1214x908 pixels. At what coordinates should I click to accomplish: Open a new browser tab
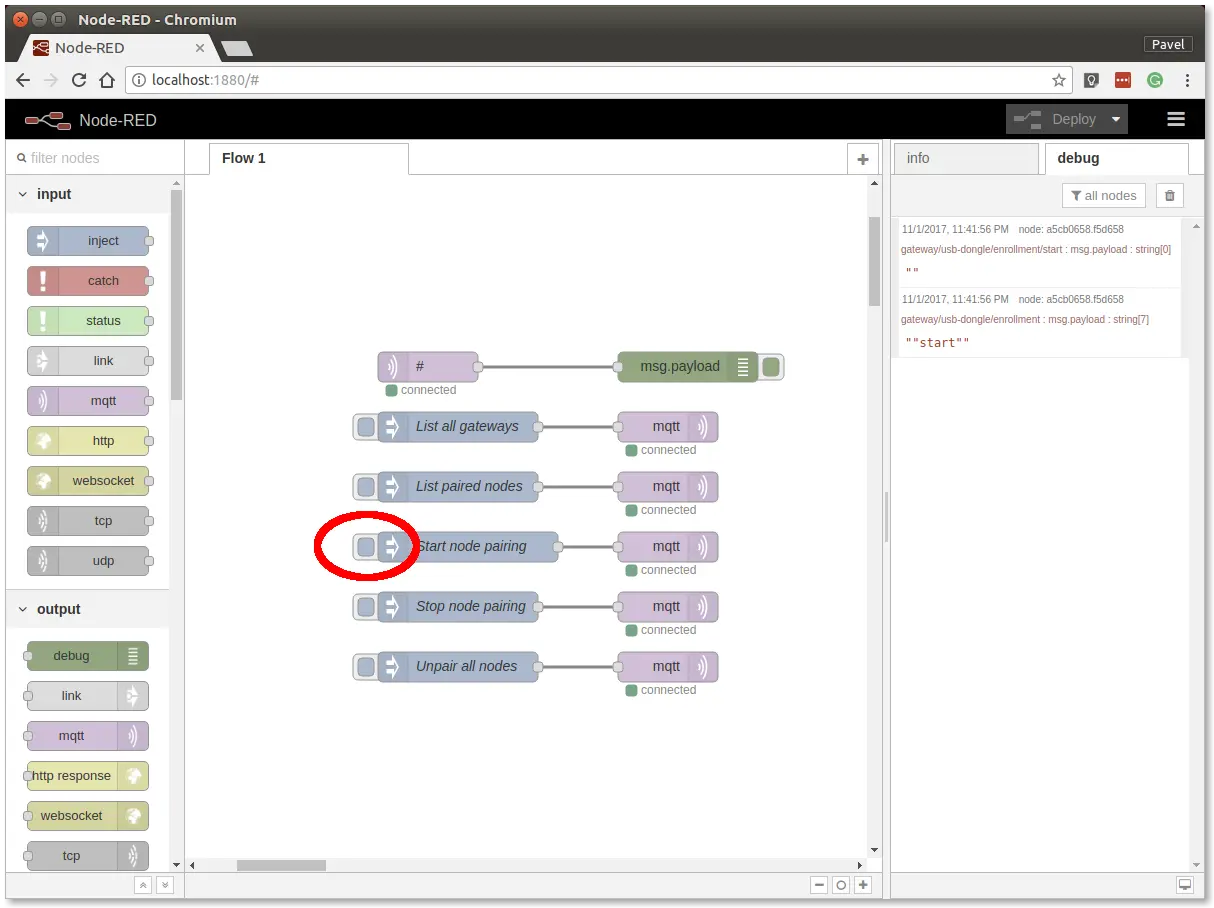pos(236,48)
